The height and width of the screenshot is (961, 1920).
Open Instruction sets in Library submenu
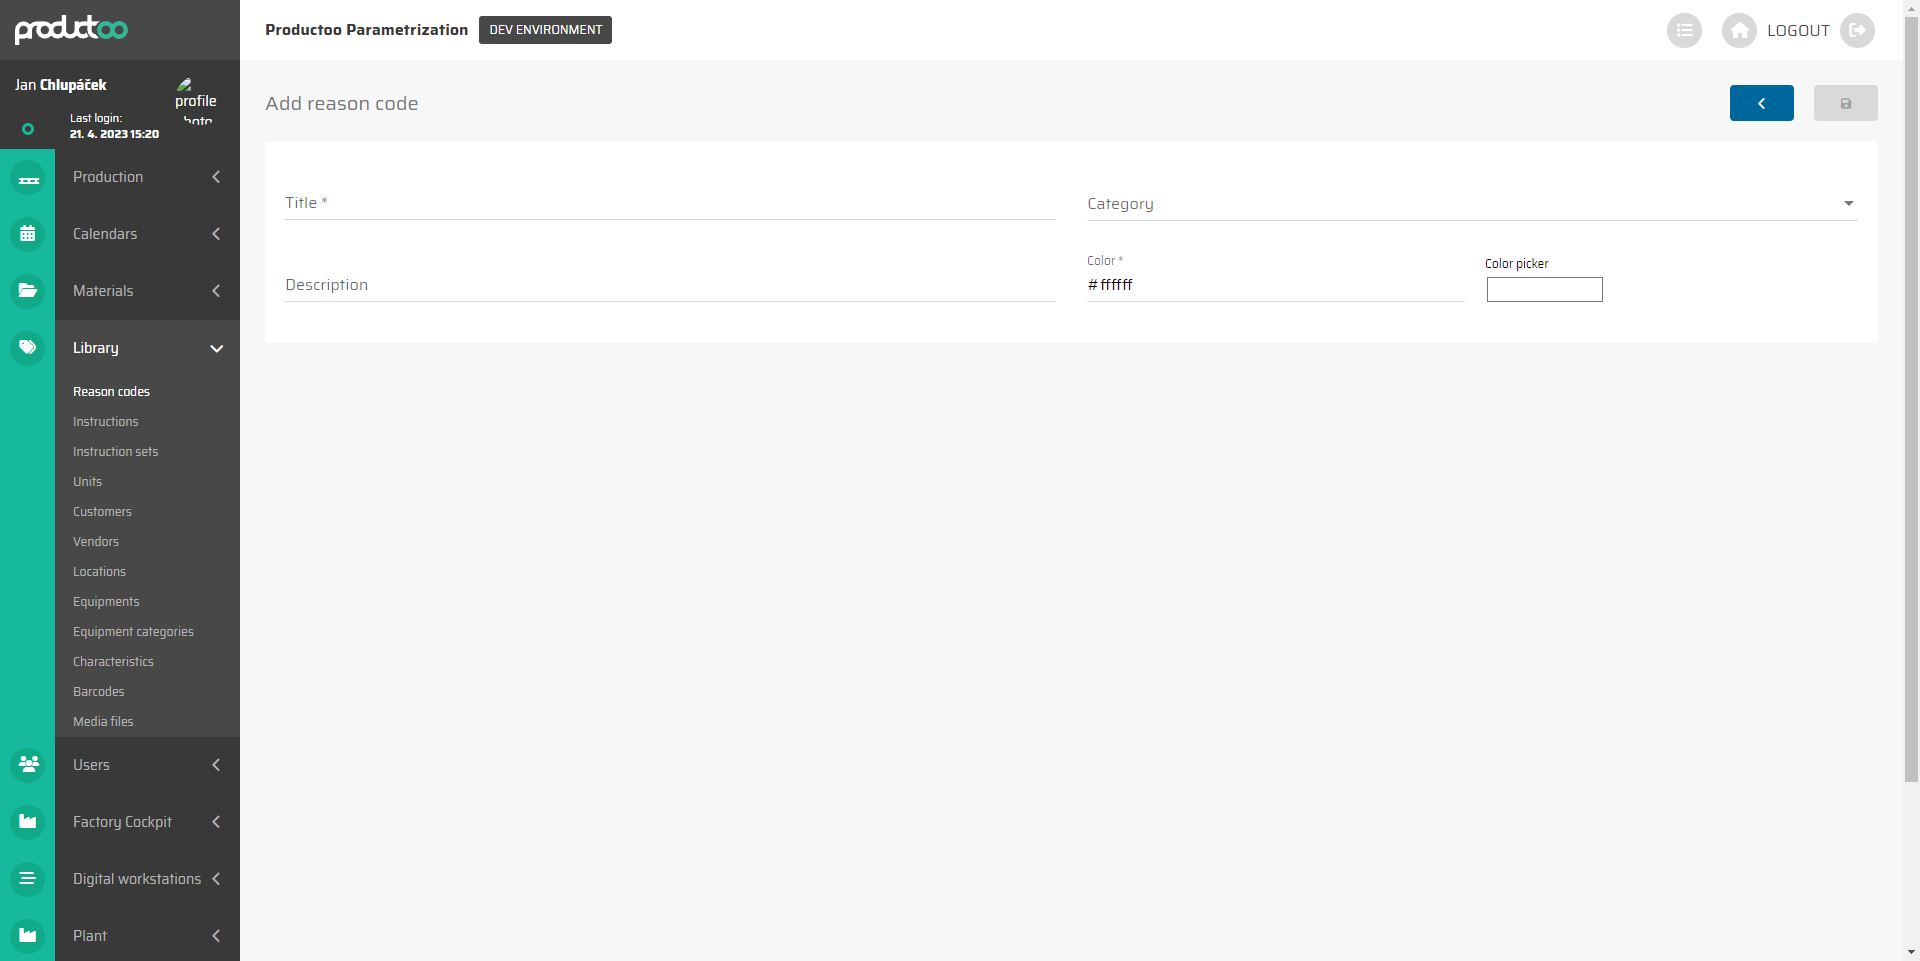(115, 452)
